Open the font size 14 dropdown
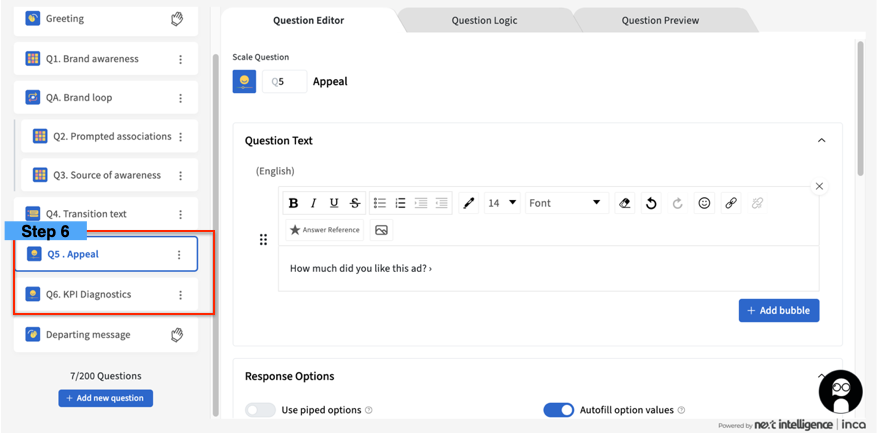877x433 pixels. 502,203
